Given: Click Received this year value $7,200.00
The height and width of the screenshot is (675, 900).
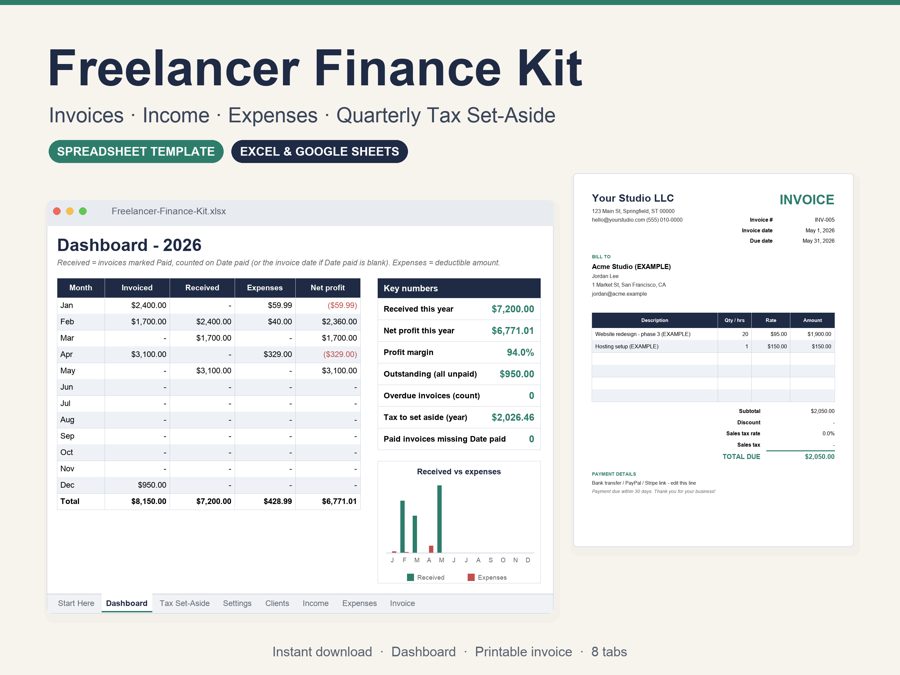Looking at the screenshot, I should (513, 309).
